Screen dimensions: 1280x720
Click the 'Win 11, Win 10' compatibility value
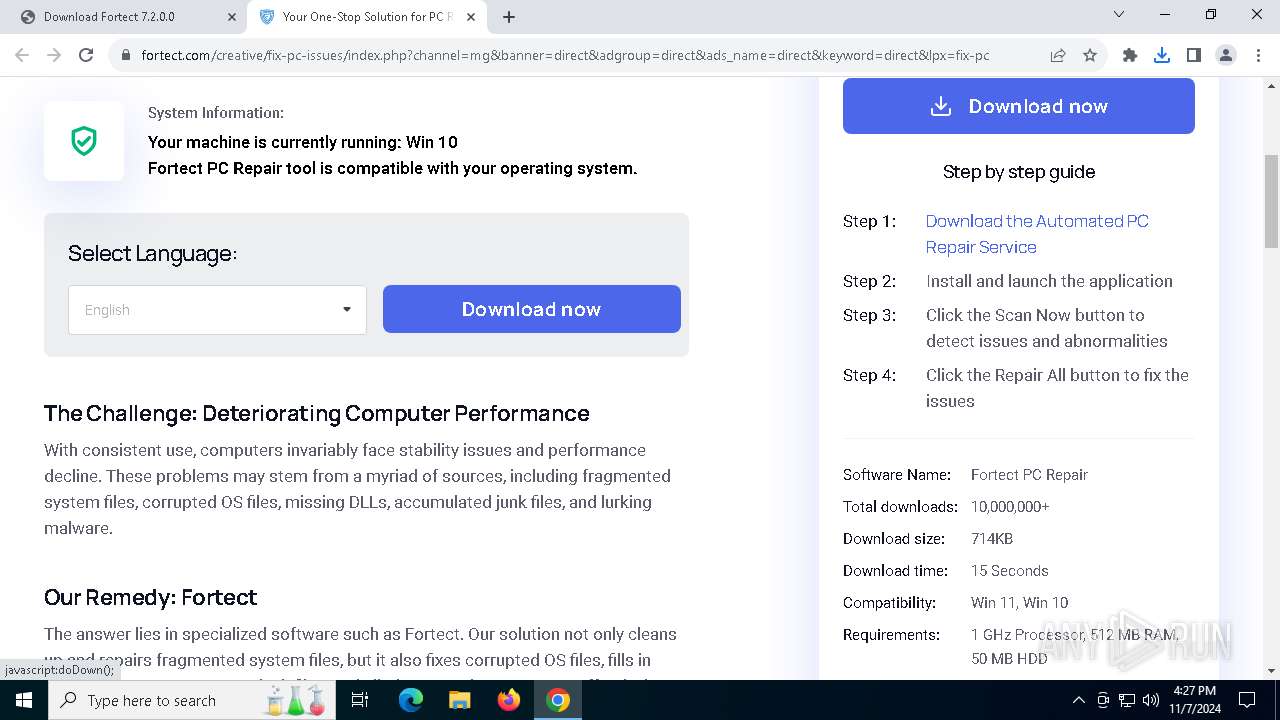1020,603
